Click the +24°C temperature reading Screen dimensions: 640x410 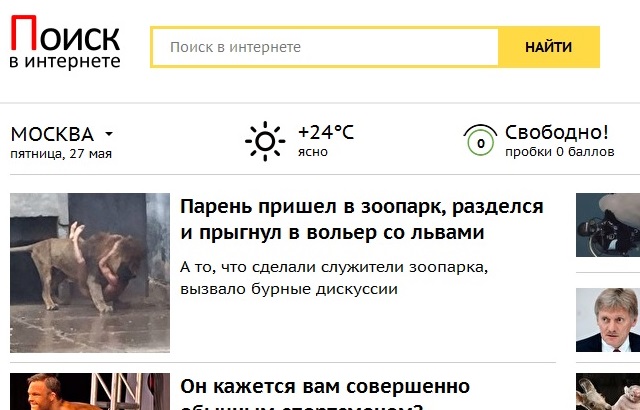coord(326,132)
